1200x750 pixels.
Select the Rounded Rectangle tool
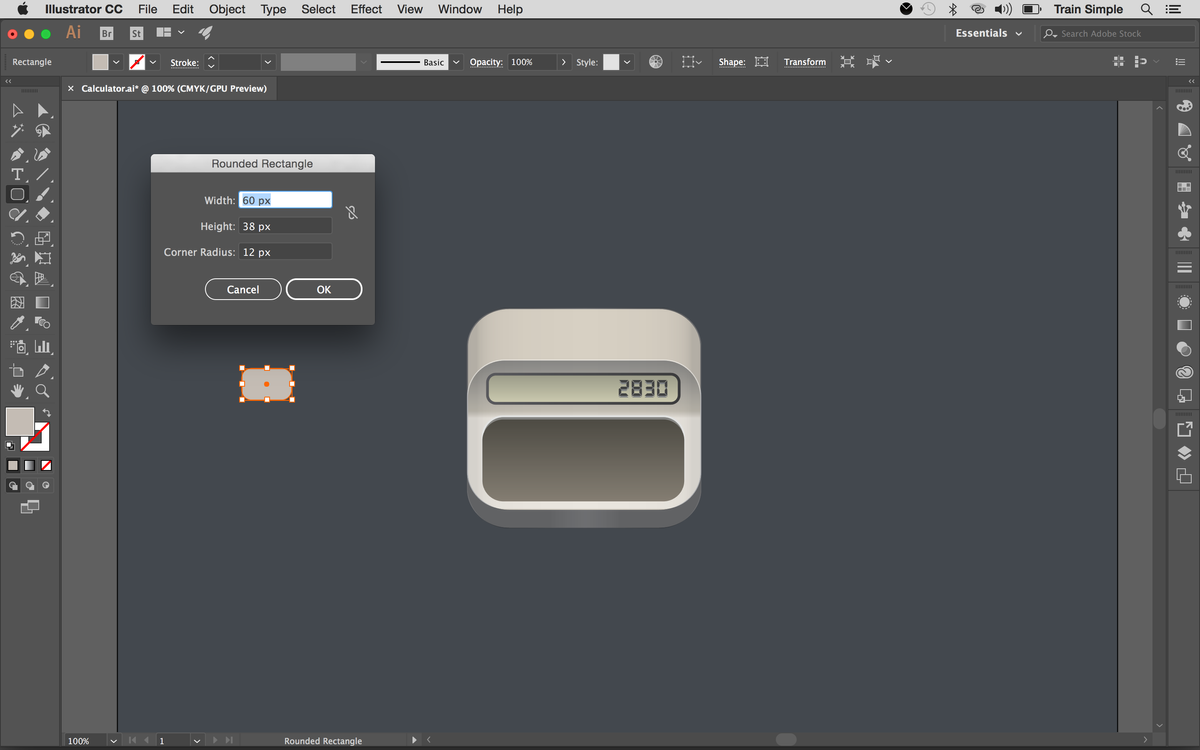[17, 194]
